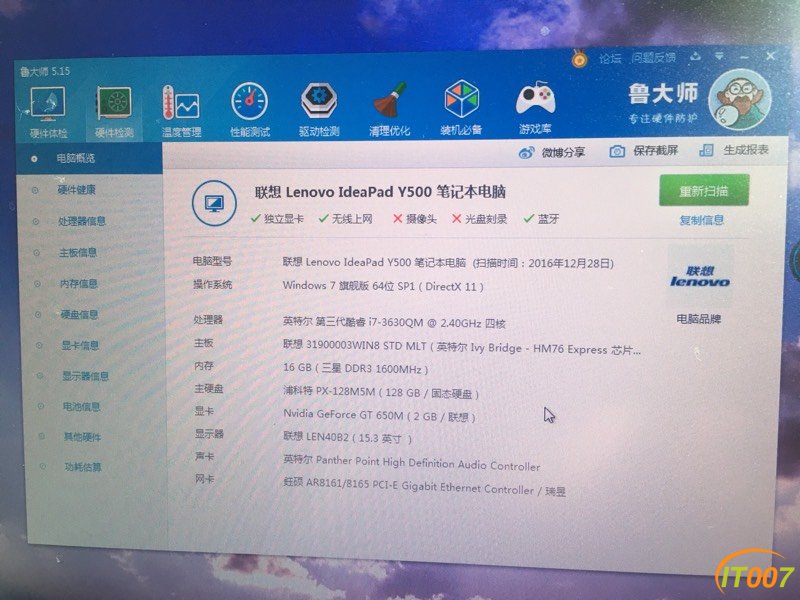Open 驱动检测 driver detection
The height and width of the screenshot is (600, 800).
click(x=319, y=109)
